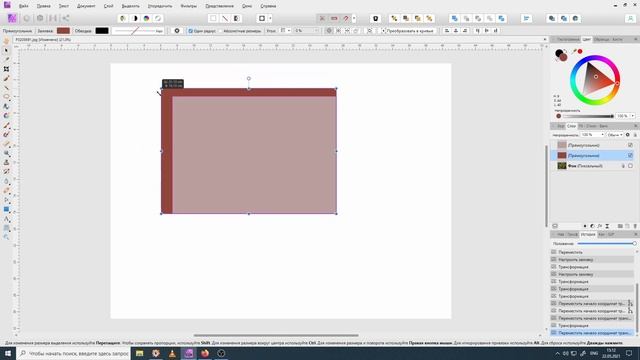Switch to the 'Кисти' panel tab
Screen dimensions: 640x360
coord(618,40)
